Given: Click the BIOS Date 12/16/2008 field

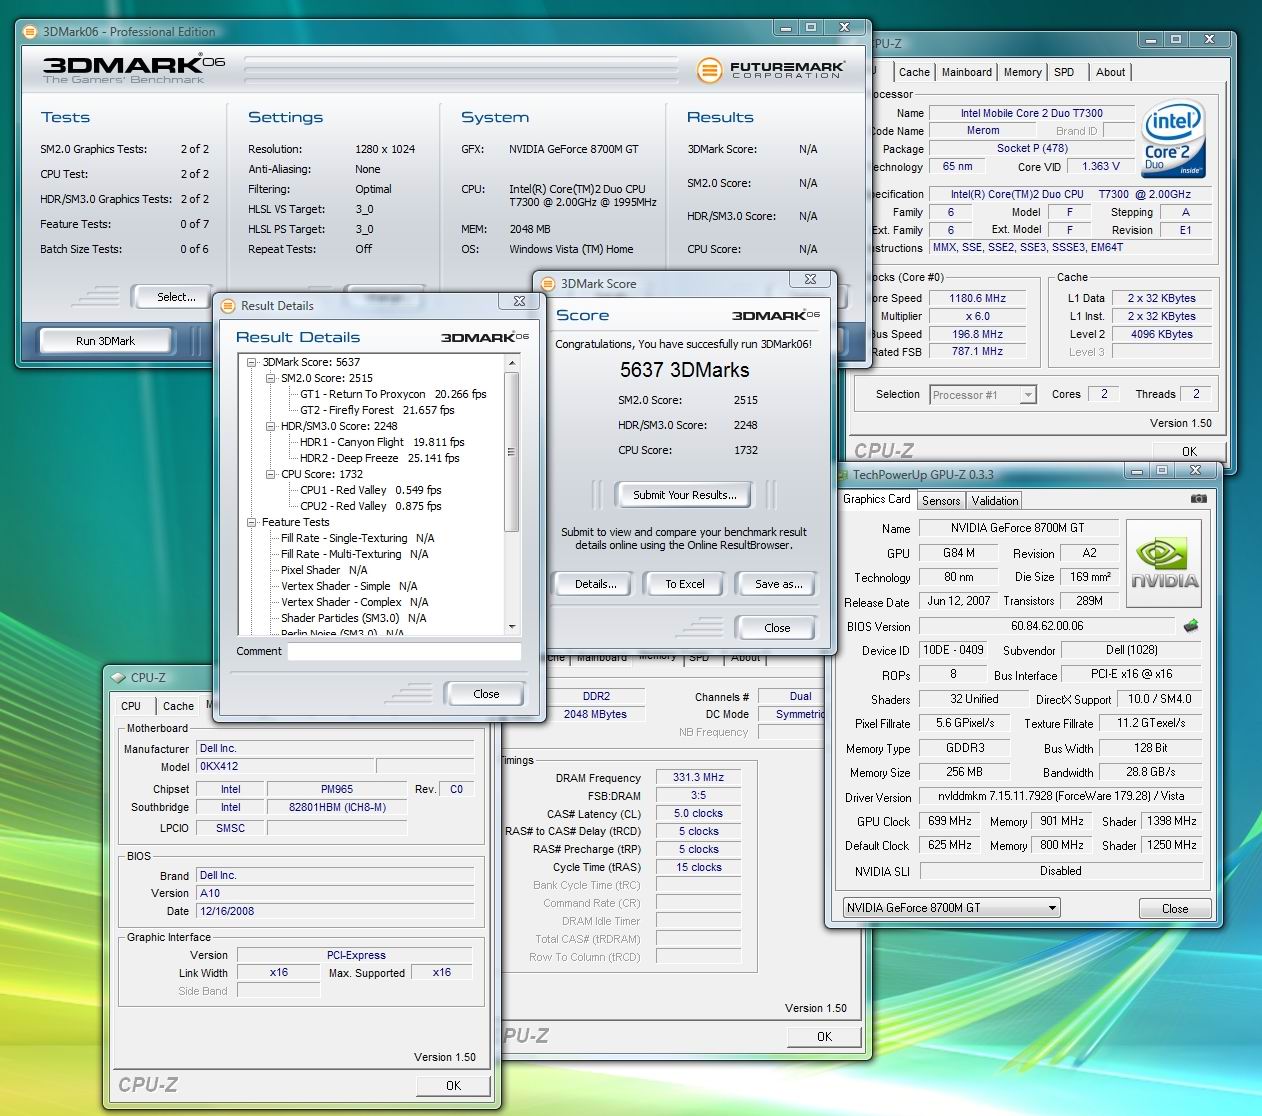Looking at the screenshot, I should point(335,911).
